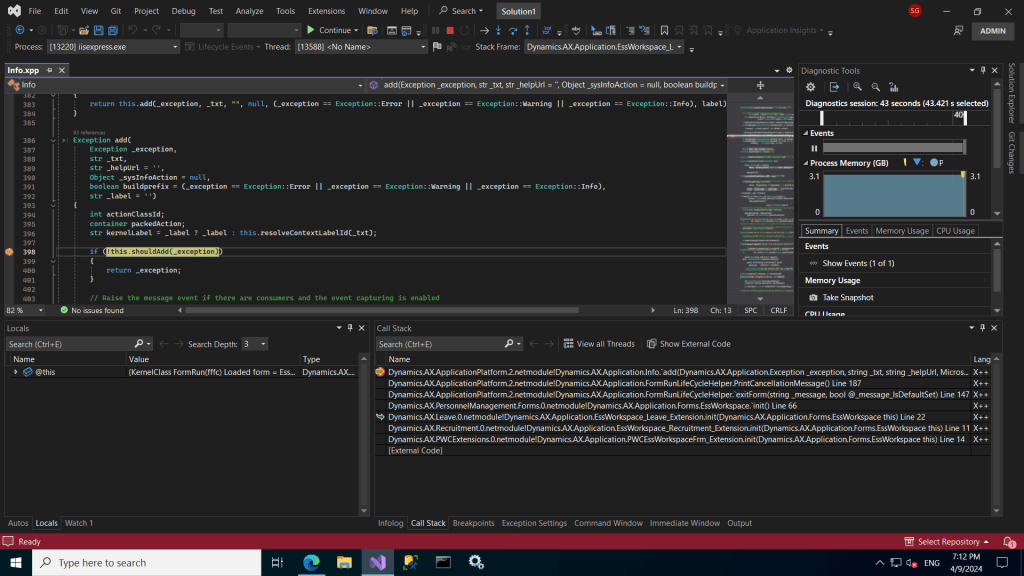The height and width of the screenshot is (576, 1024).
Task: Open the Debug menu
Action: point(183,11)
